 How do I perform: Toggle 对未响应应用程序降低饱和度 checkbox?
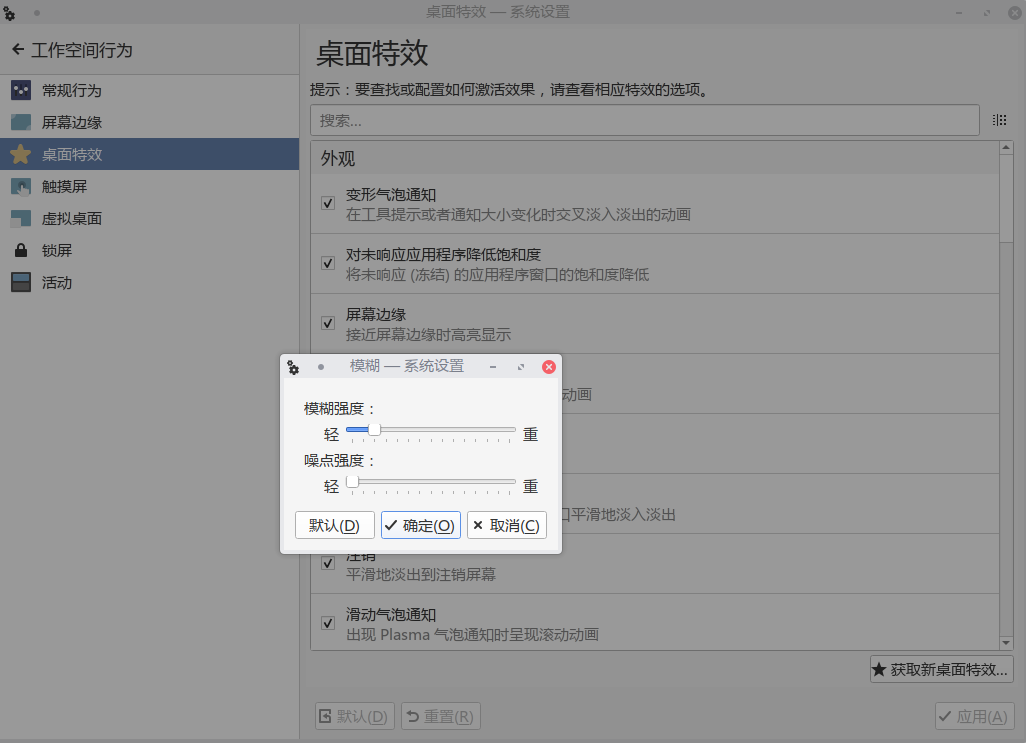(x=328, y=264)
